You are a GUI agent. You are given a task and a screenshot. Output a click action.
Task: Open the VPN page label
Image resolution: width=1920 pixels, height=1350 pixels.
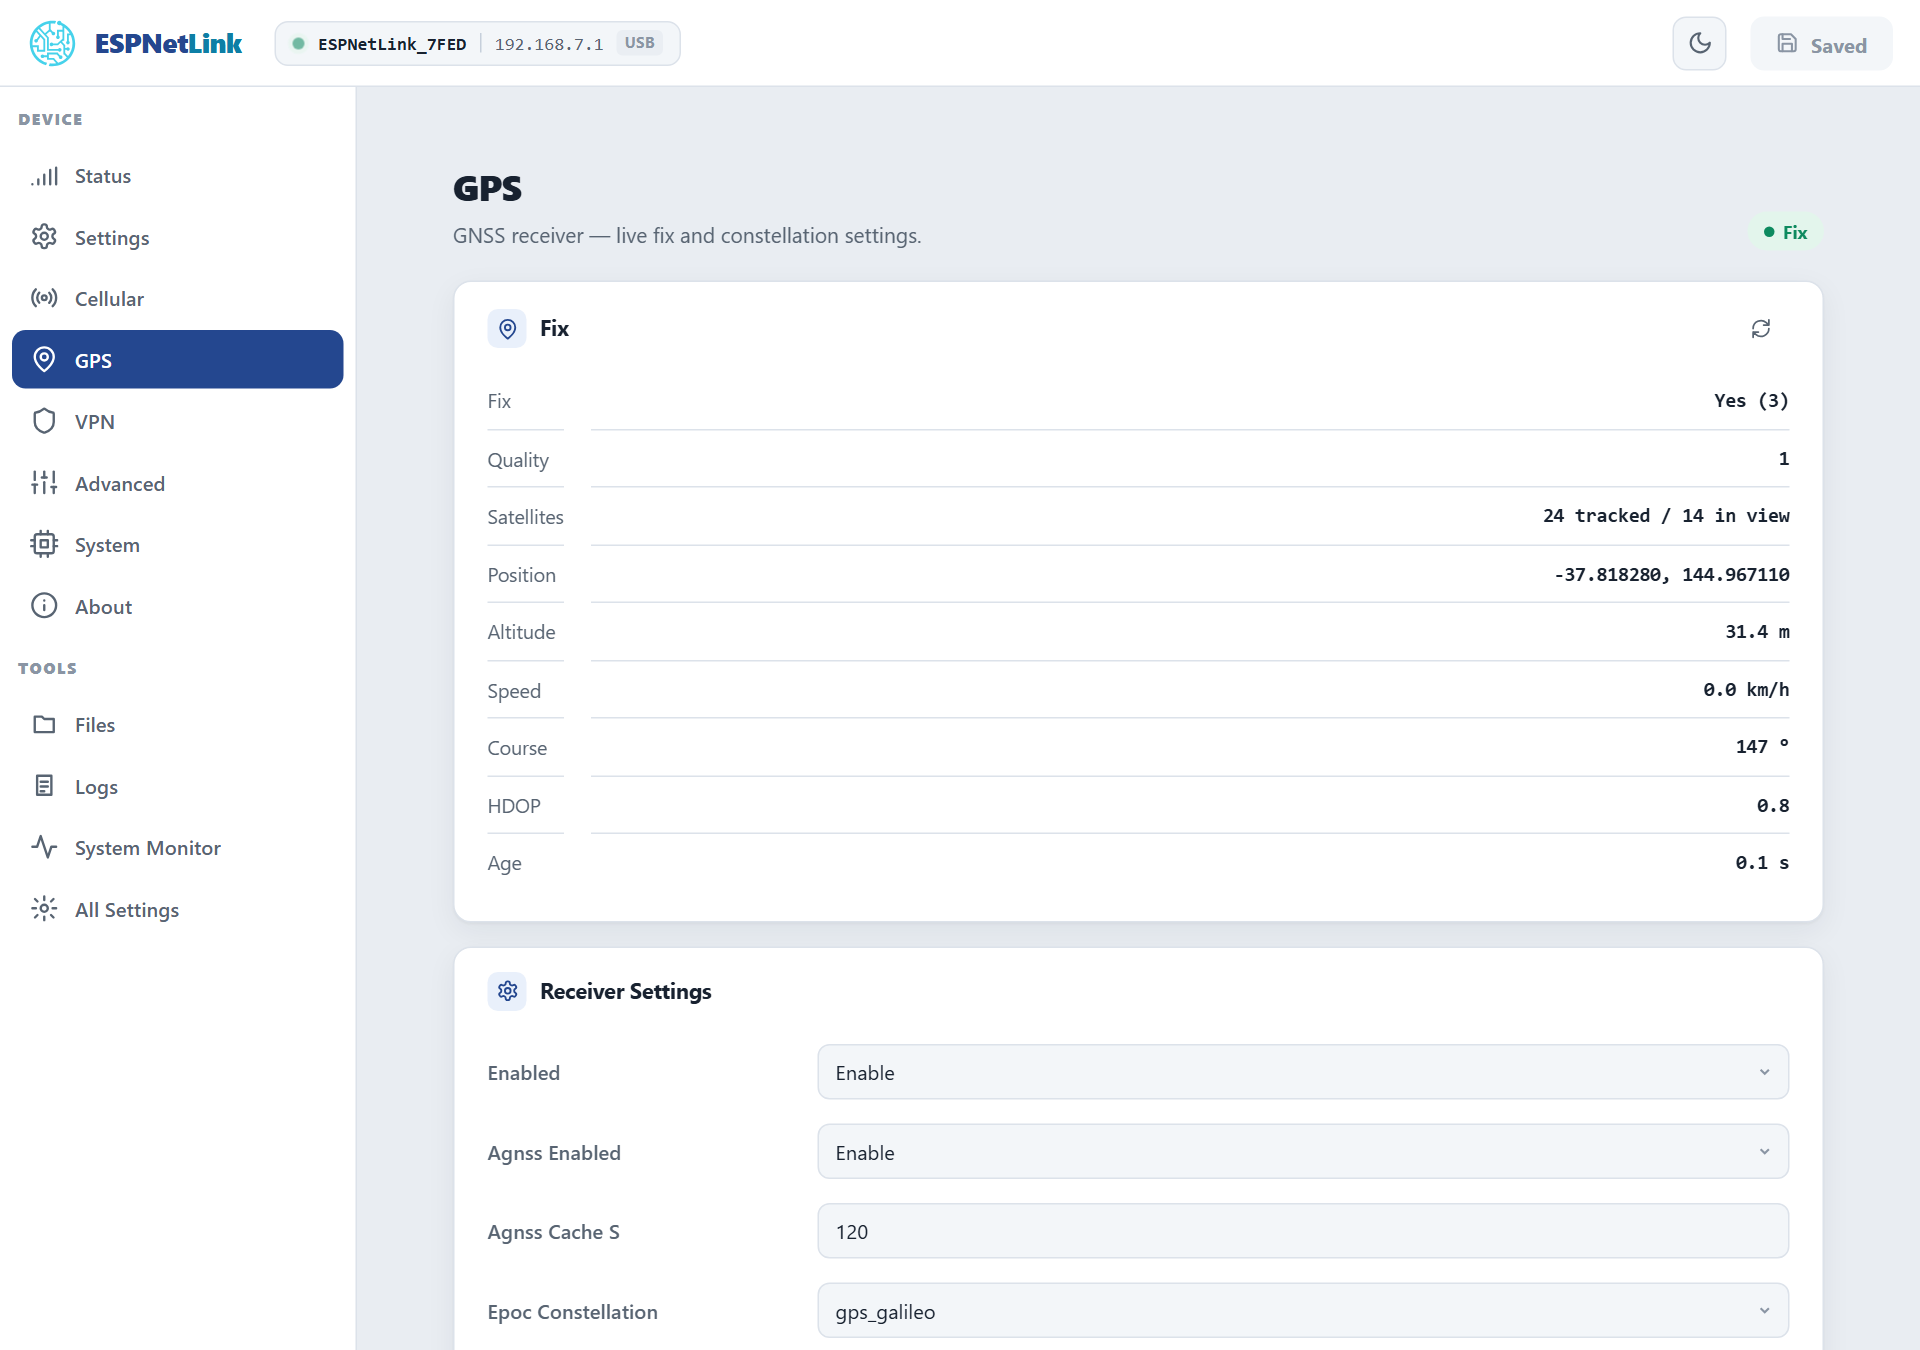point(95,422)
